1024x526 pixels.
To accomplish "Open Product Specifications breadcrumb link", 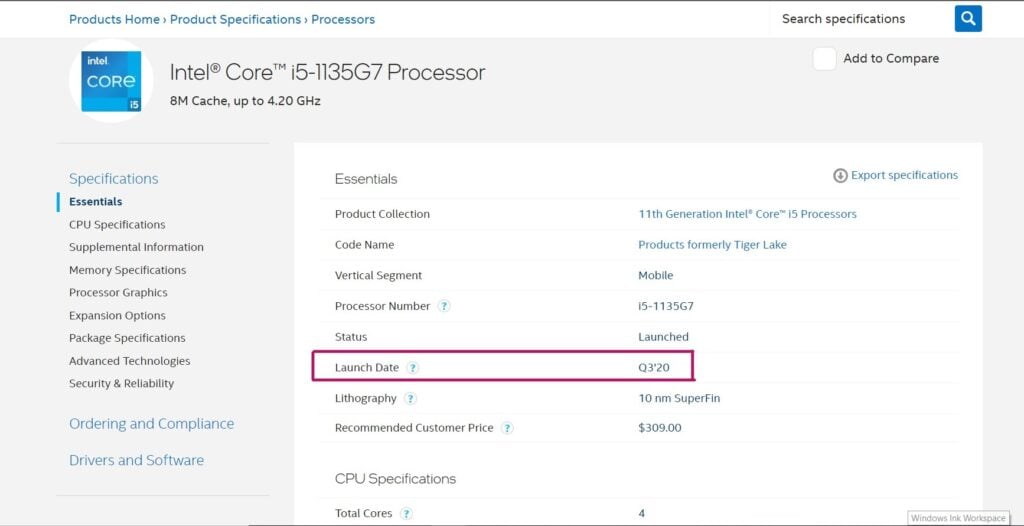I will pos(235,19).
